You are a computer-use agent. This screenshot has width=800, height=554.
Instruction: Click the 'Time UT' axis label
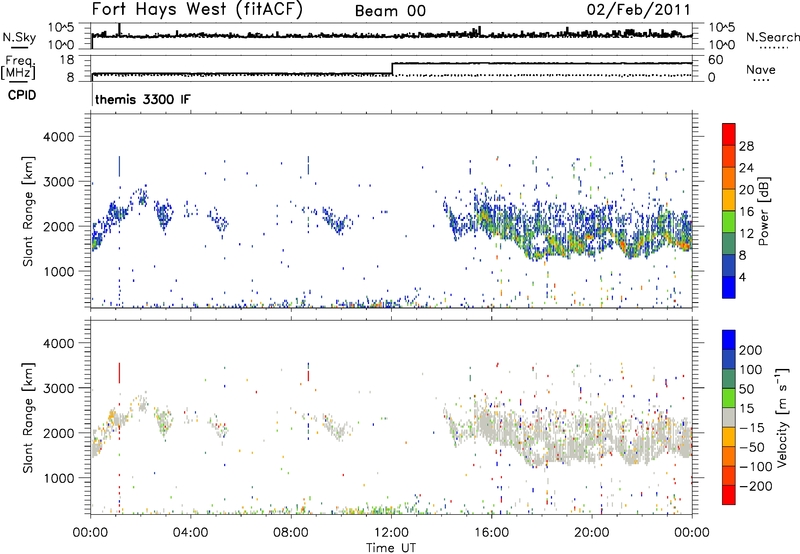click(x=391, y=547)
